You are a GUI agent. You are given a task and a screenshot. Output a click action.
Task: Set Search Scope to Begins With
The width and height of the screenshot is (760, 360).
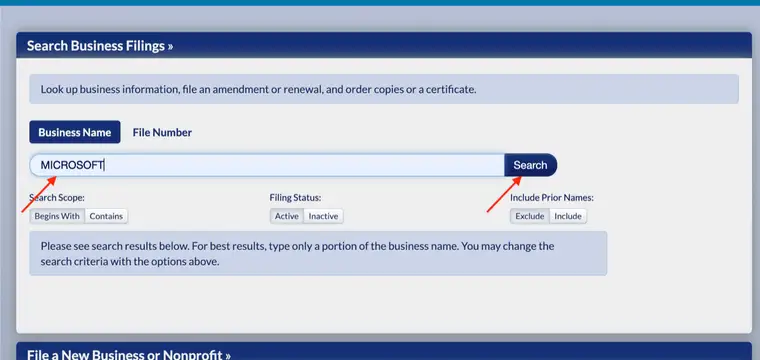57,216
